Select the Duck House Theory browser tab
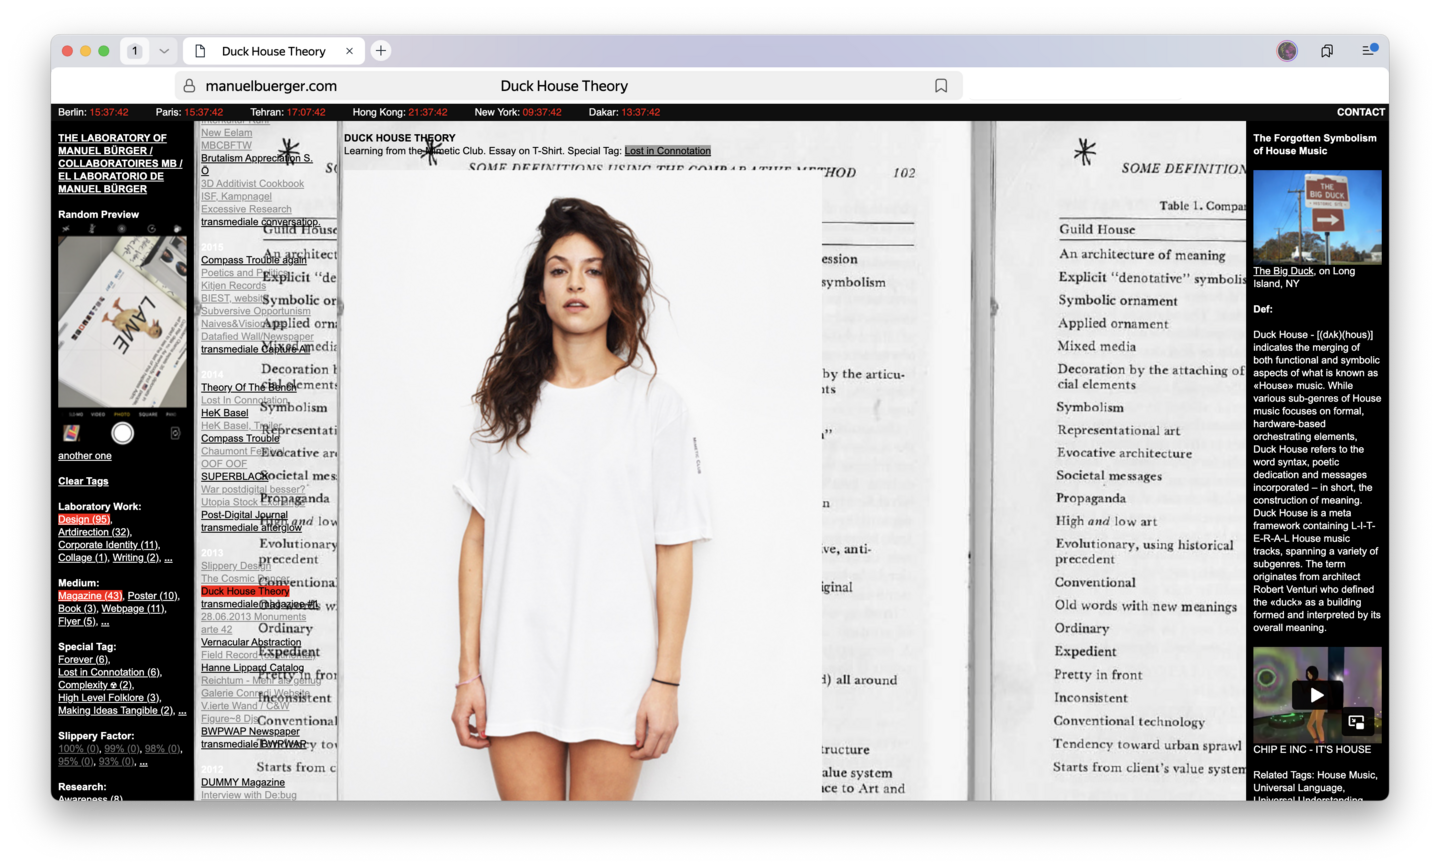The width and height of the screenshot is (1440, 868). (273, 51)
